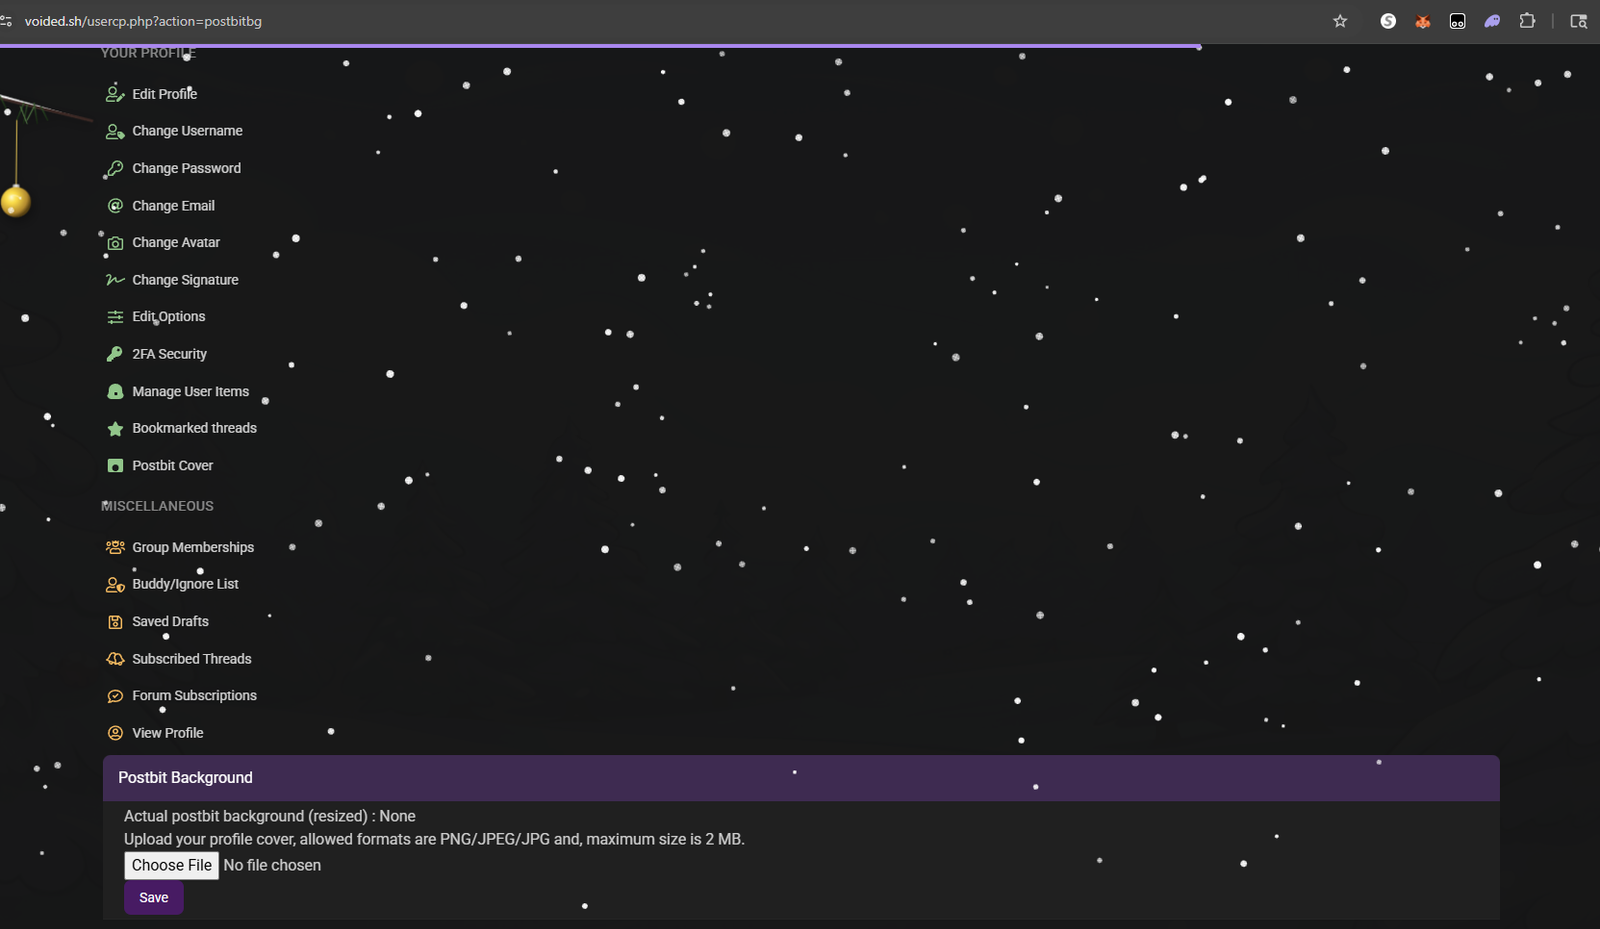Open the Change Email page

pyautogui.click(x=173, y=205)
